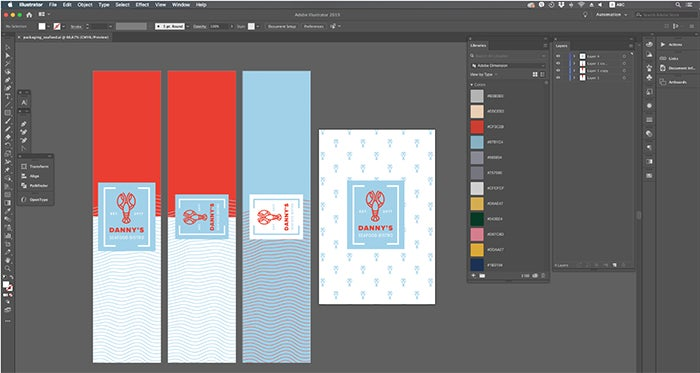The image size is (700, 373).
Task: Select the light blue library color swatch
Action: point(477,142)
